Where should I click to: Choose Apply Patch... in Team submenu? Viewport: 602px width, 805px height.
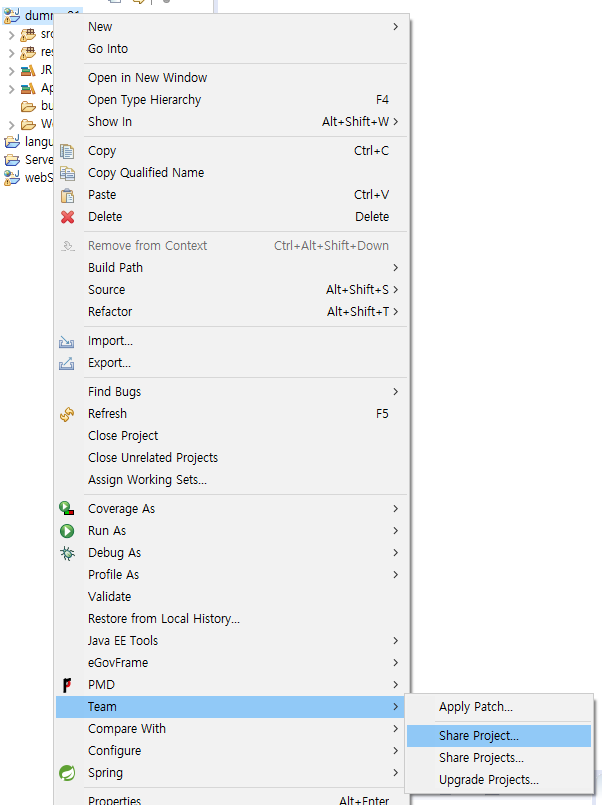tap(475, 707)
